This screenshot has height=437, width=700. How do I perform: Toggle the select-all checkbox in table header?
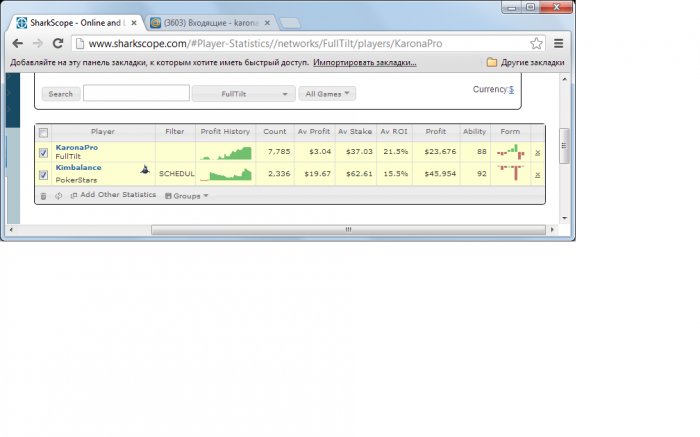pyautogui.click(x=43, y=133)
